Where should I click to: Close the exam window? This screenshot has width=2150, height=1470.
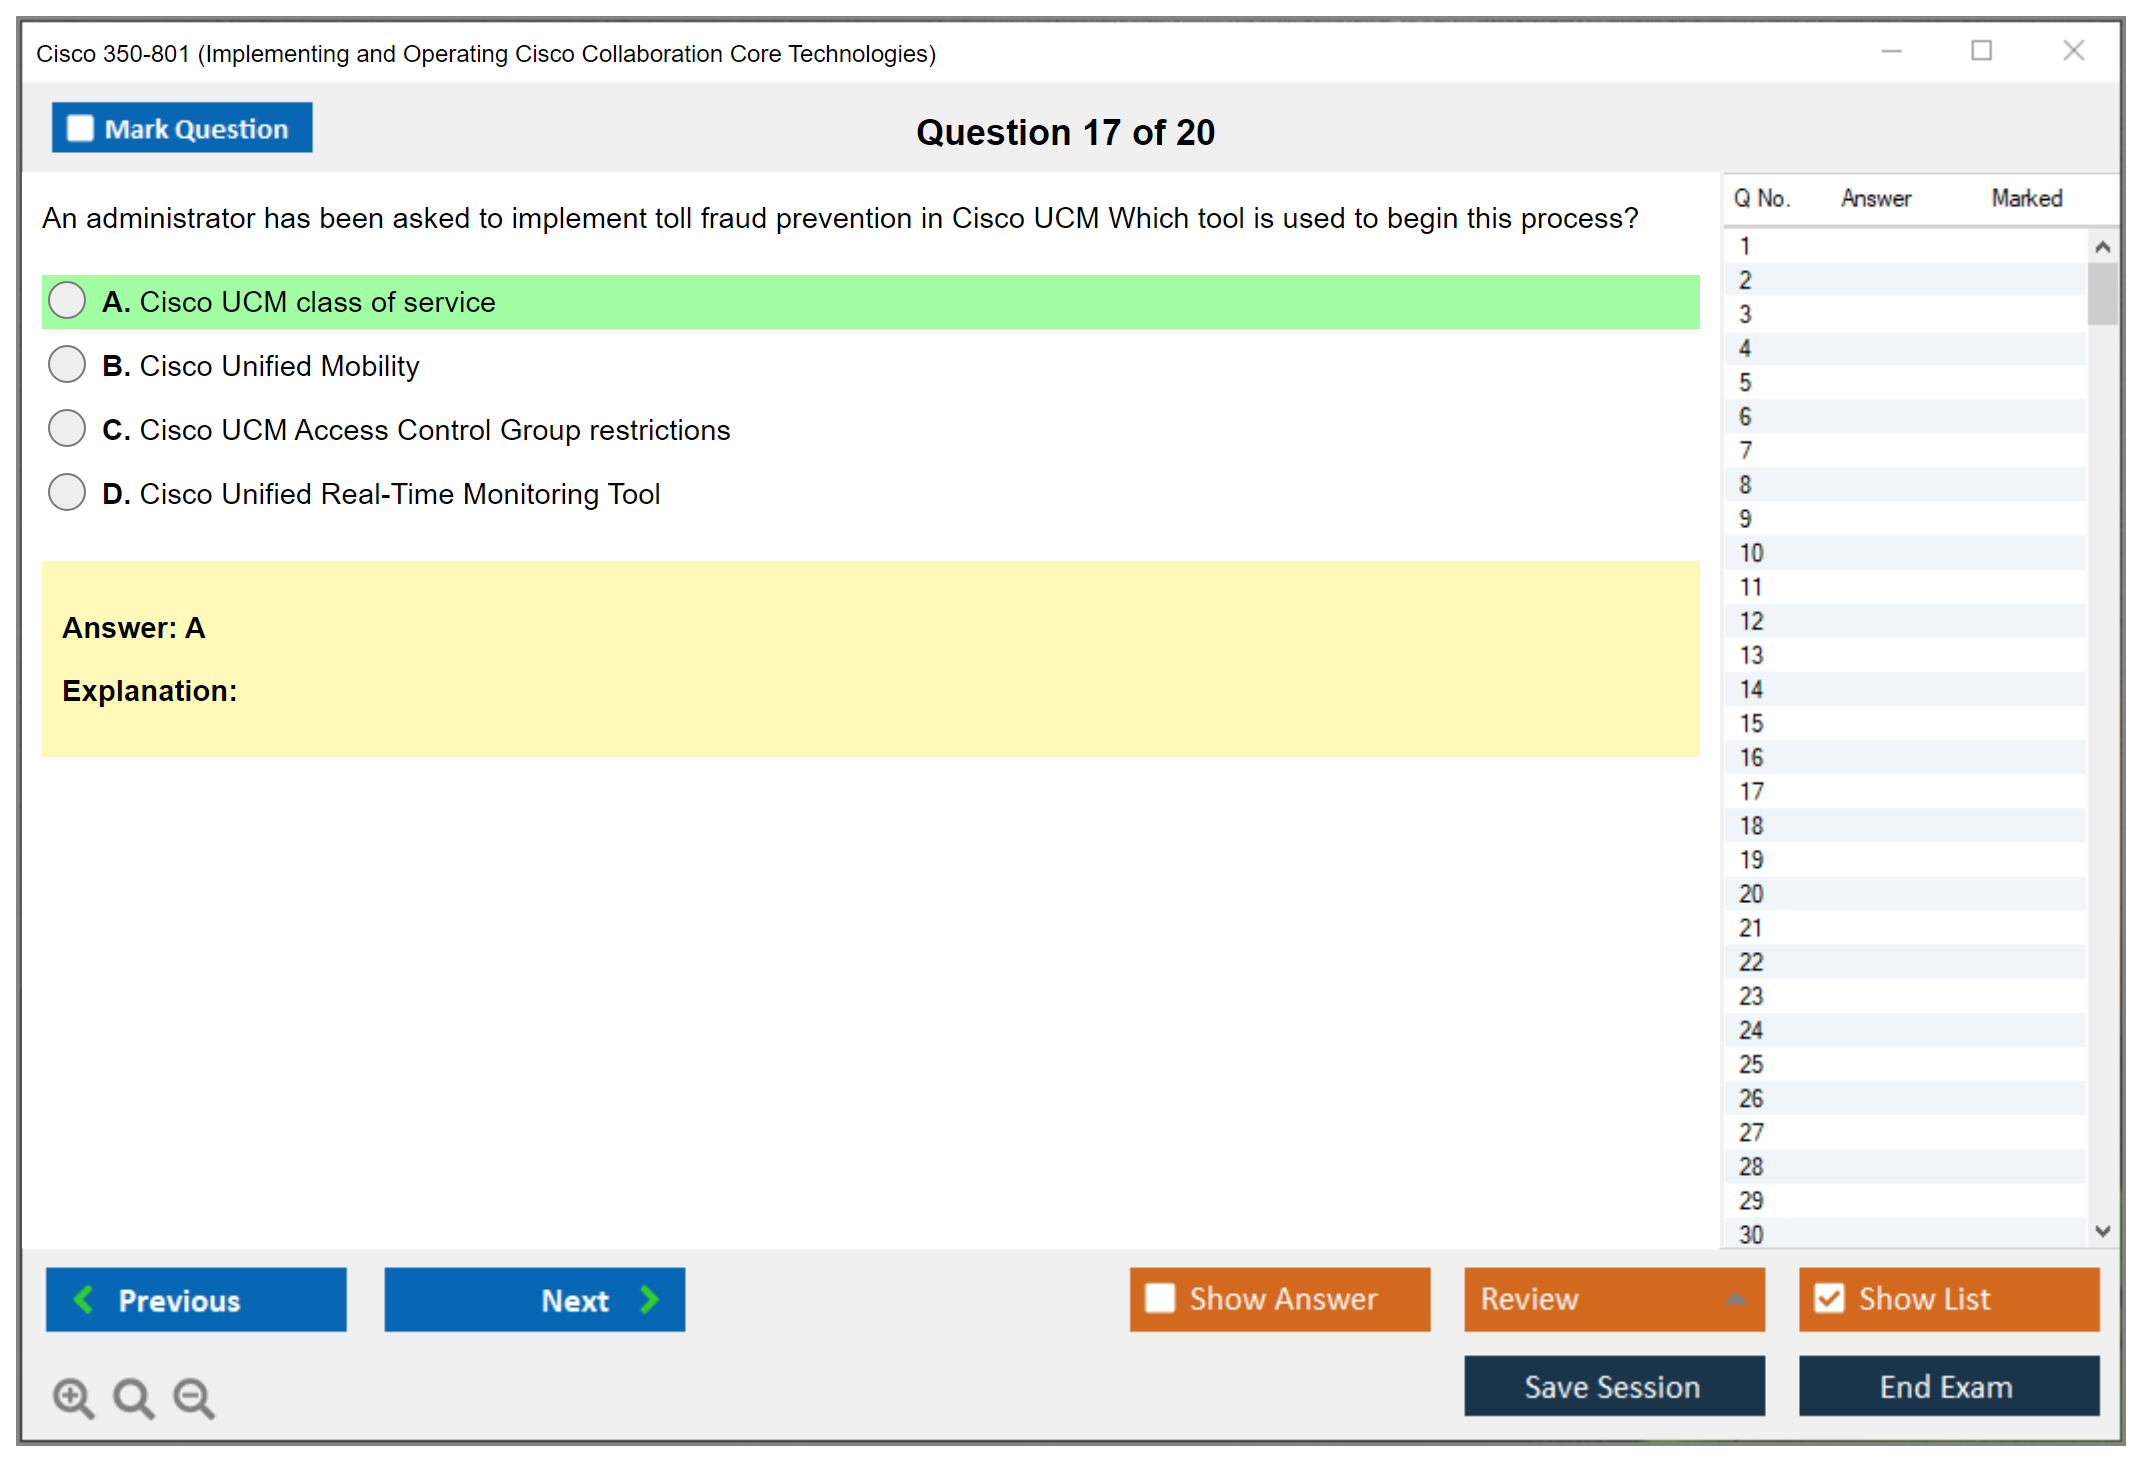pos(2073,51)
